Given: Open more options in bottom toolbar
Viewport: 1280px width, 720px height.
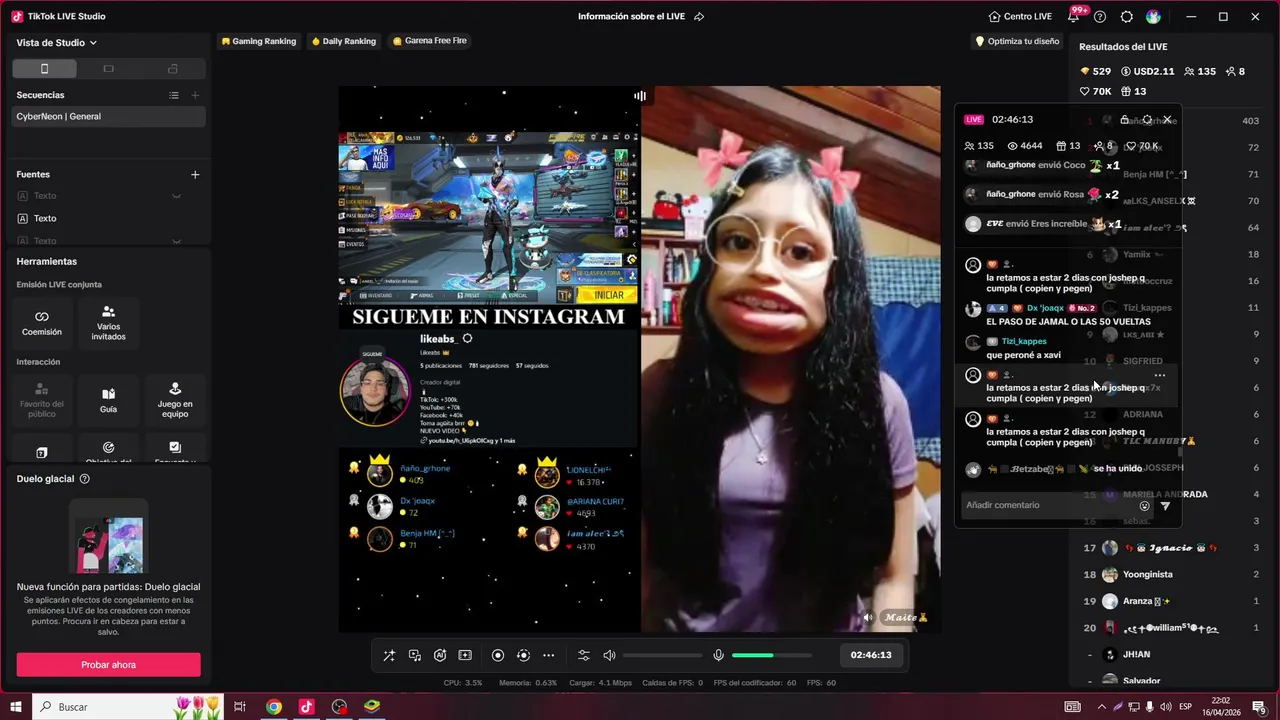Looking at the screenshot, I should pos(548,655).
